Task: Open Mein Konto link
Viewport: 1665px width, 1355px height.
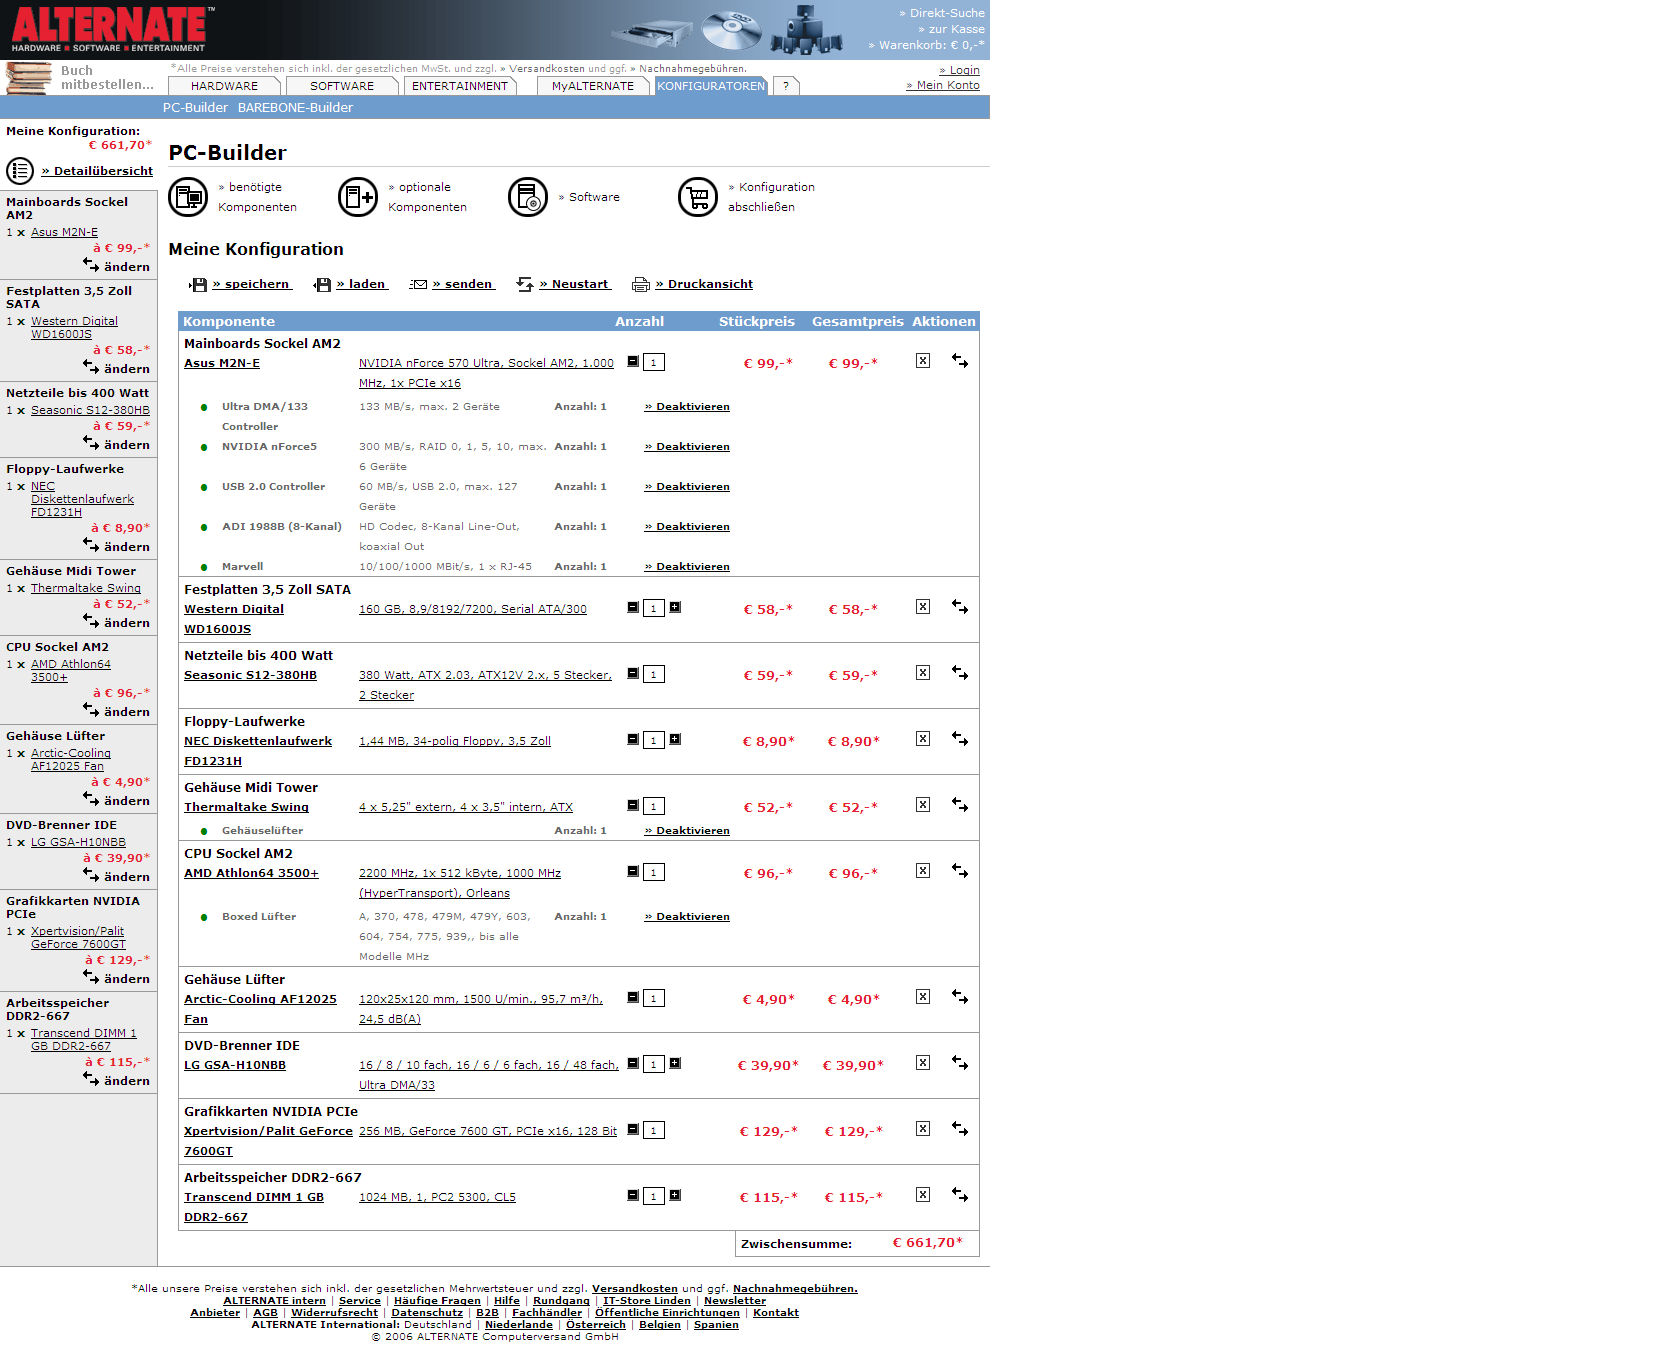Action: 943,85
